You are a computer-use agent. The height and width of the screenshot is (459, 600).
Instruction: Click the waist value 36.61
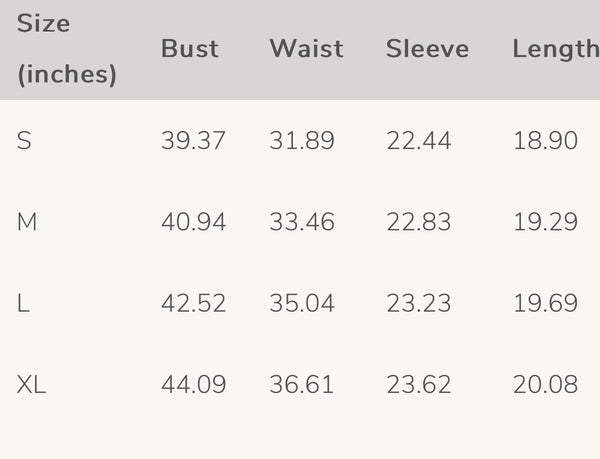(x=301, y=384)
